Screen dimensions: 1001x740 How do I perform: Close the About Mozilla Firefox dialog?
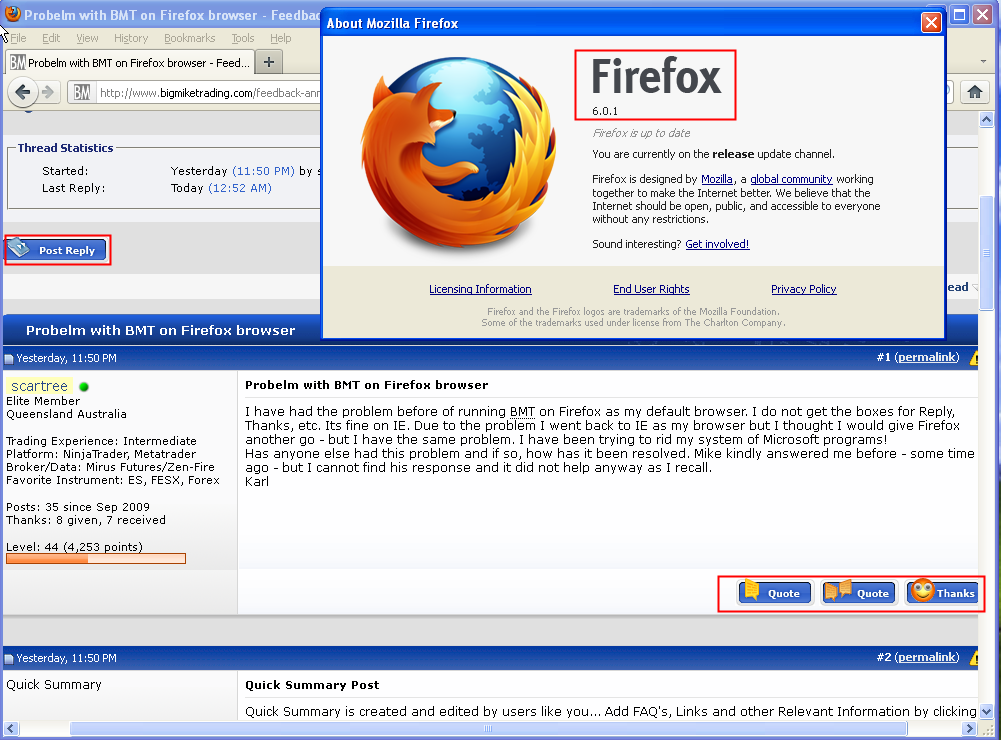coord(931,23)
